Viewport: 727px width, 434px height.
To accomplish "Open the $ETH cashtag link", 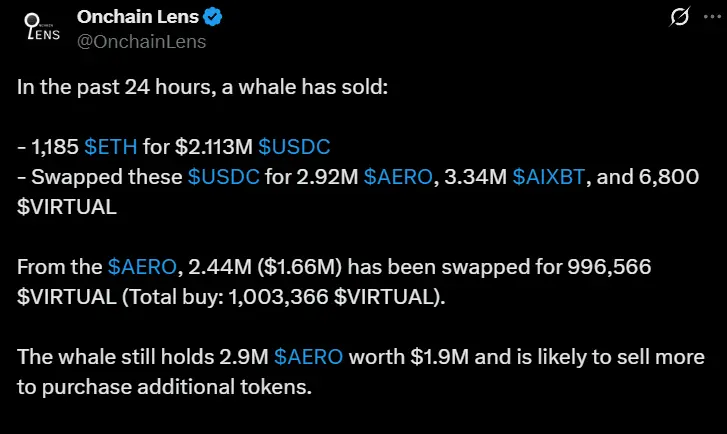I will (x=111, y=147).
